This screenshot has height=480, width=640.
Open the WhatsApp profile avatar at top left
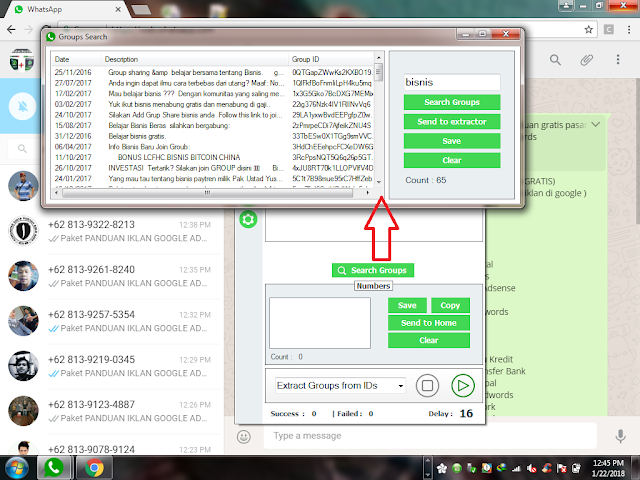click(x=22, y=60)
